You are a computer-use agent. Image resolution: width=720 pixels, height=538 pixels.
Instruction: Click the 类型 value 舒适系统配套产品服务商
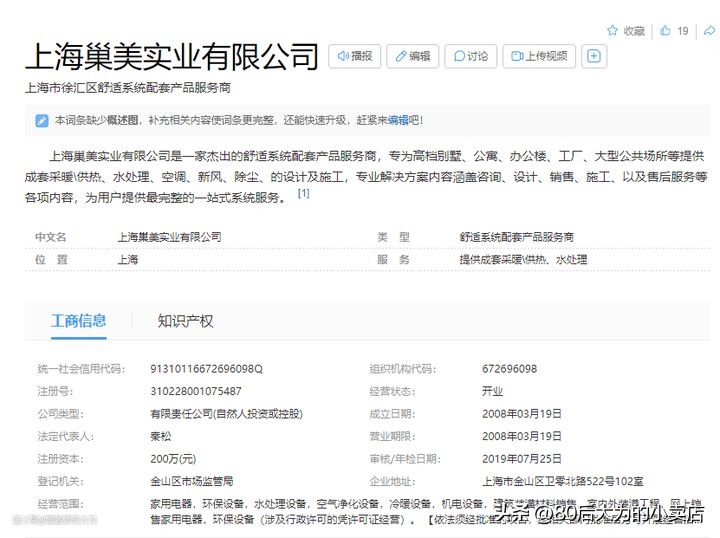(517, 237)
